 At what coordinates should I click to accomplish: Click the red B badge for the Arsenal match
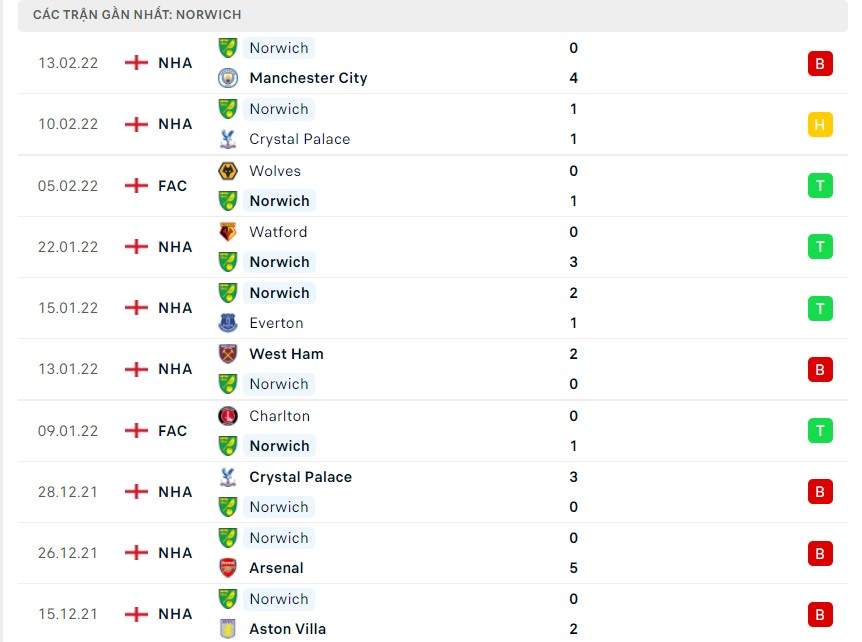[x=820, y=553]
